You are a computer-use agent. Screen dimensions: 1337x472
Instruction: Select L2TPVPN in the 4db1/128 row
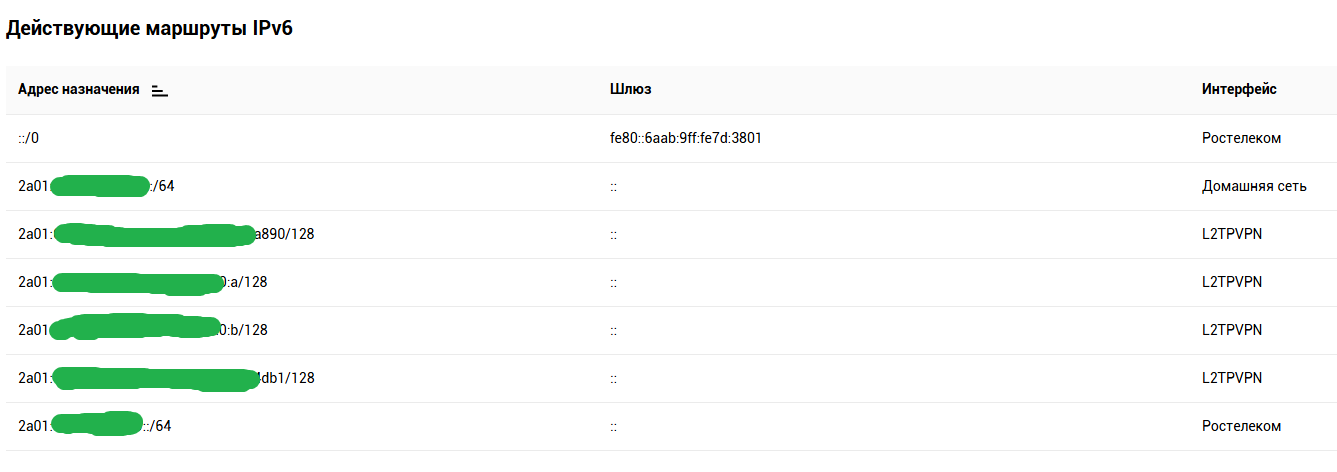click(1232, 378)
